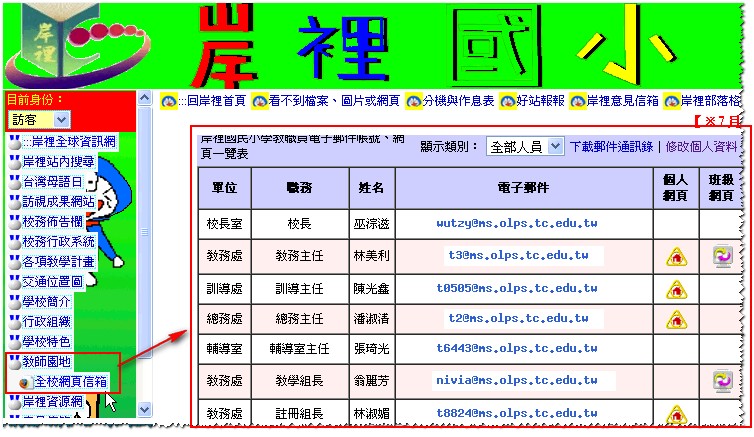
Task: Click the bullet icon beside 校務佈告欄
Action: coord(15,223)
